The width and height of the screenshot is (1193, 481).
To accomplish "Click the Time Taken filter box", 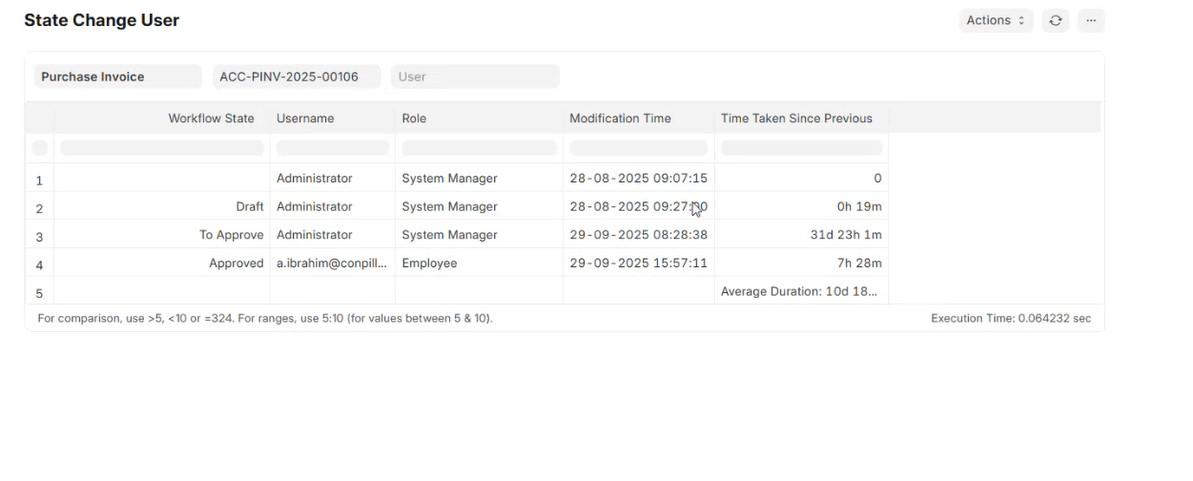I will pyautogui.click(x=801, y=148).
